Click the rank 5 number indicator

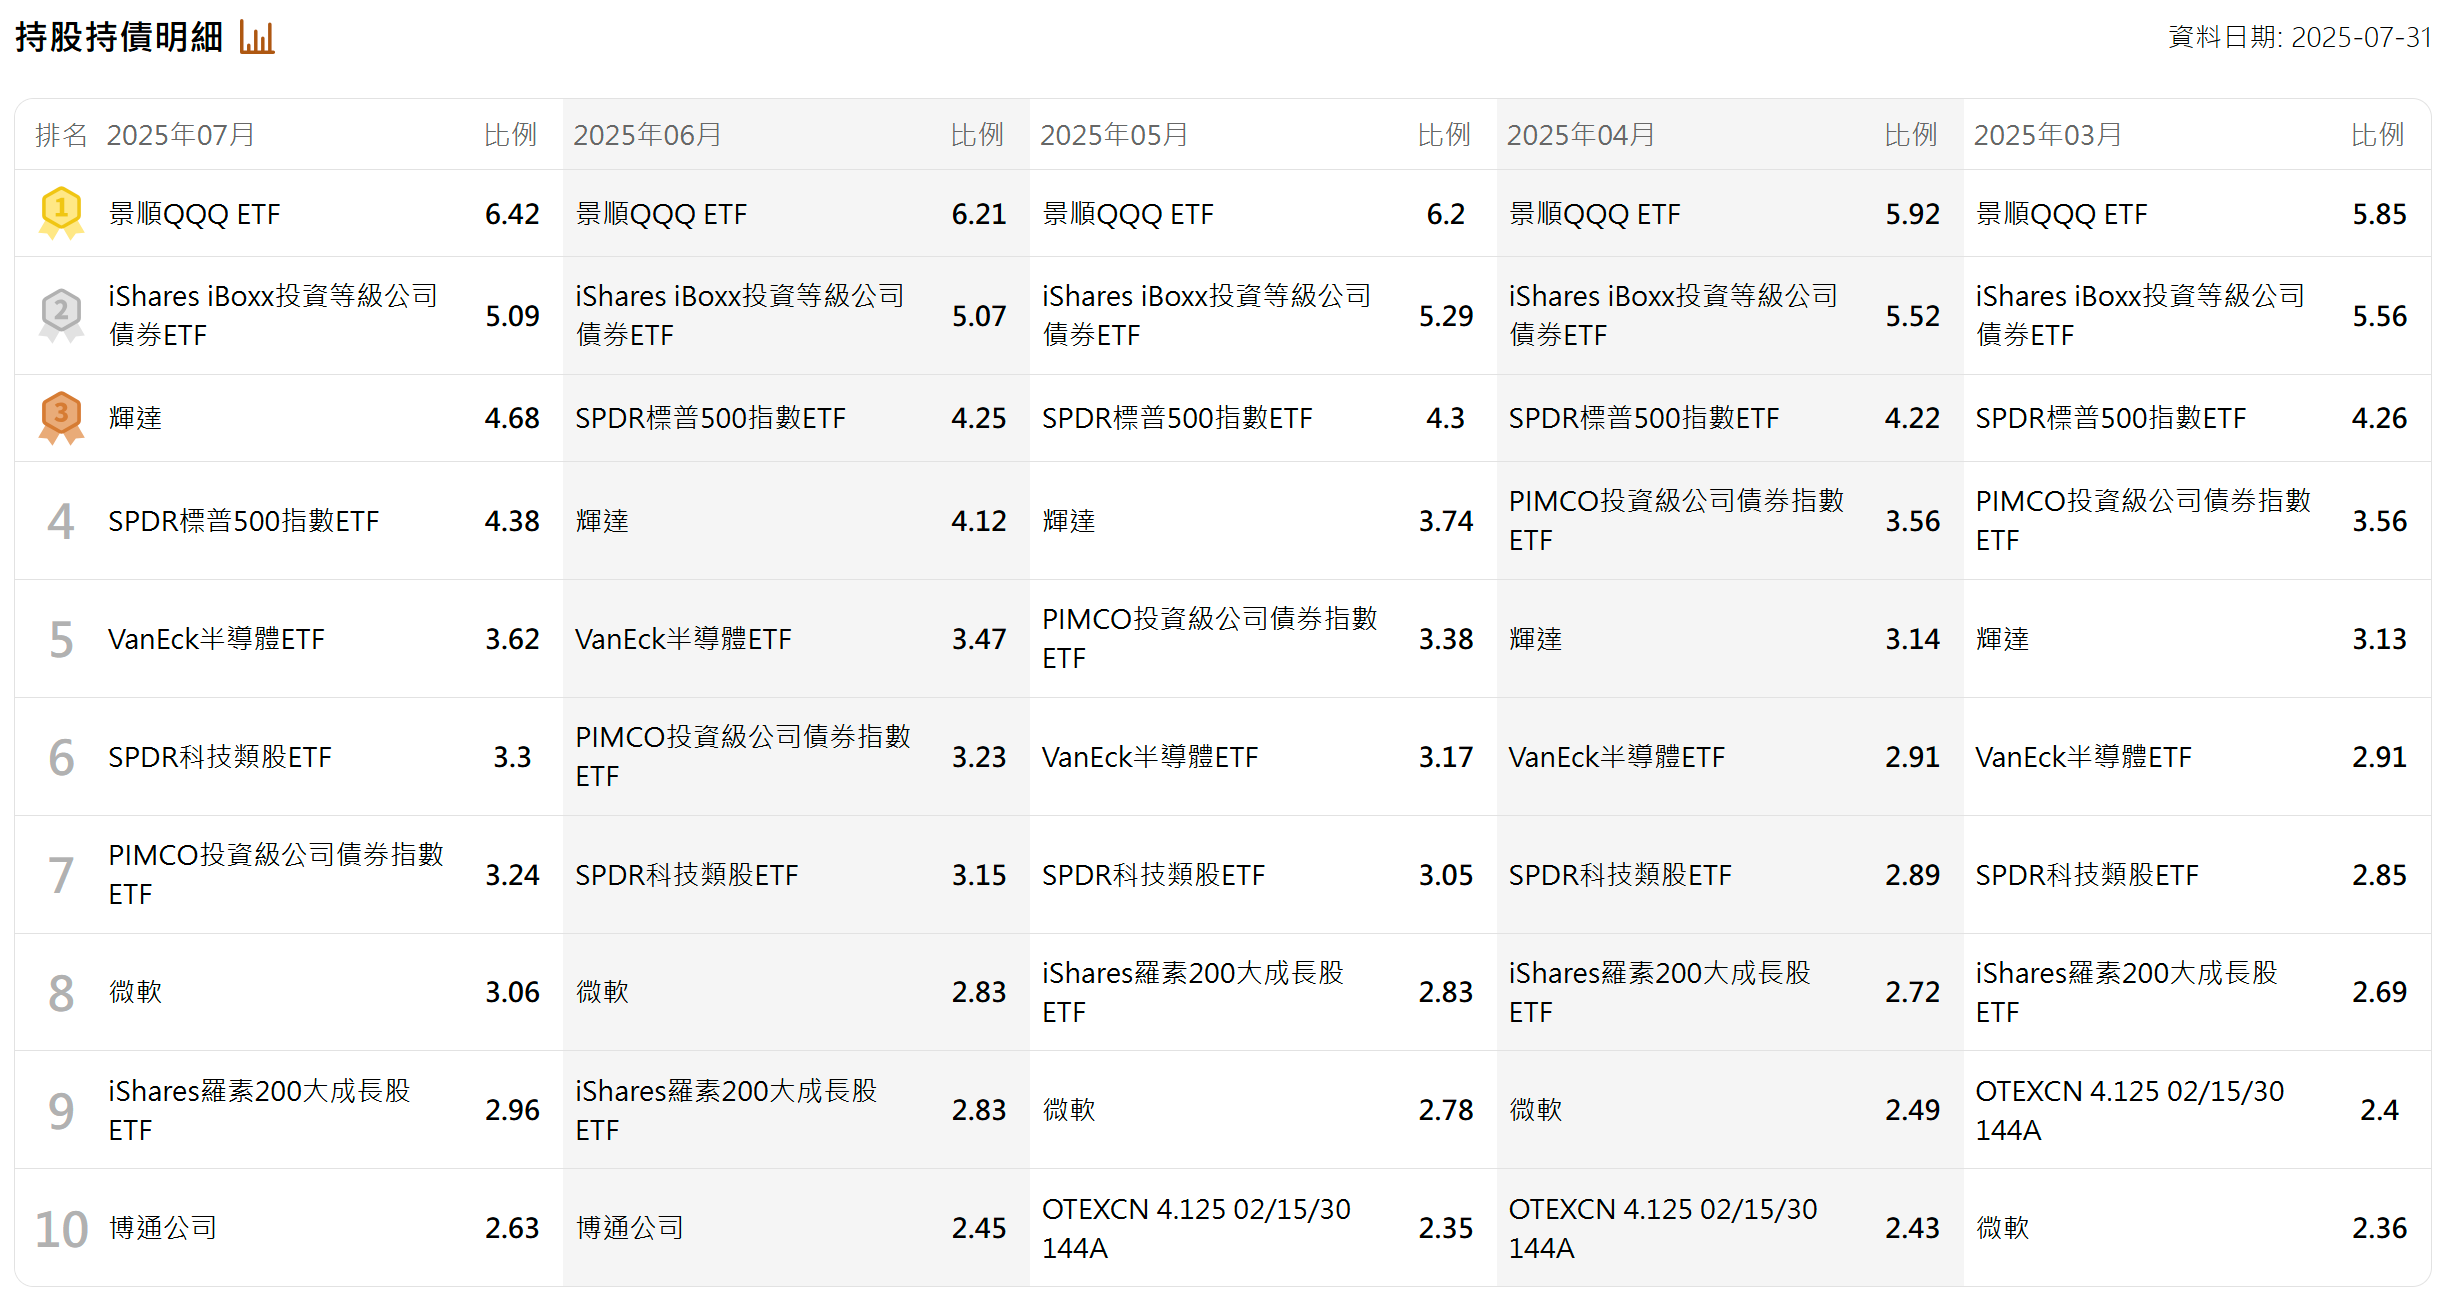pos(60,638)
